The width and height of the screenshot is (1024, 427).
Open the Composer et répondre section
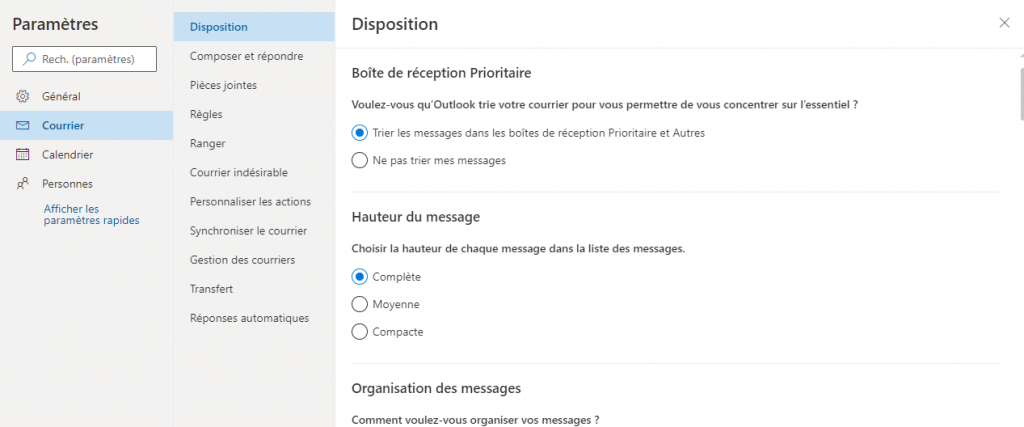[x=246, y=56]
